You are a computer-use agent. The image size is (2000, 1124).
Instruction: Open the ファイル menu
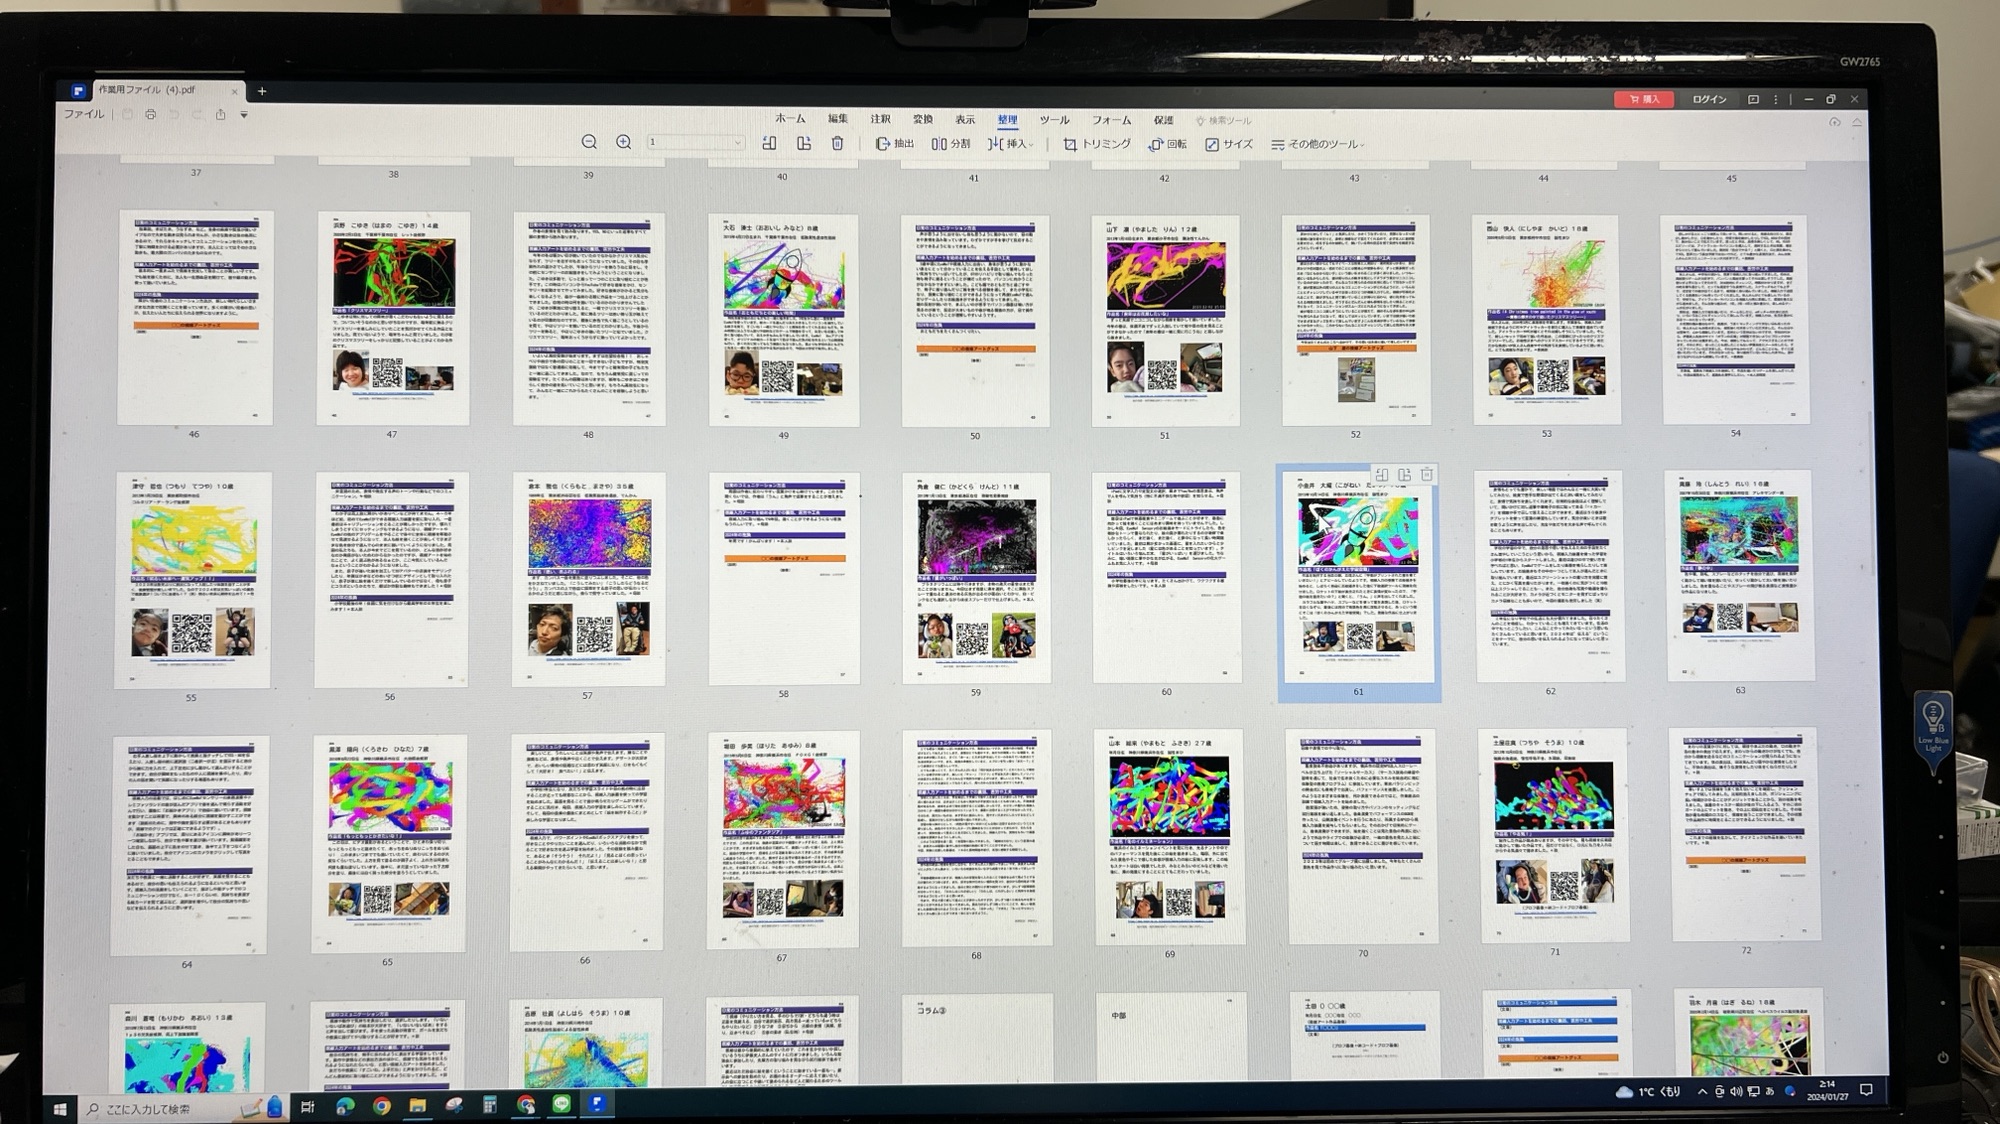[84, 114]
